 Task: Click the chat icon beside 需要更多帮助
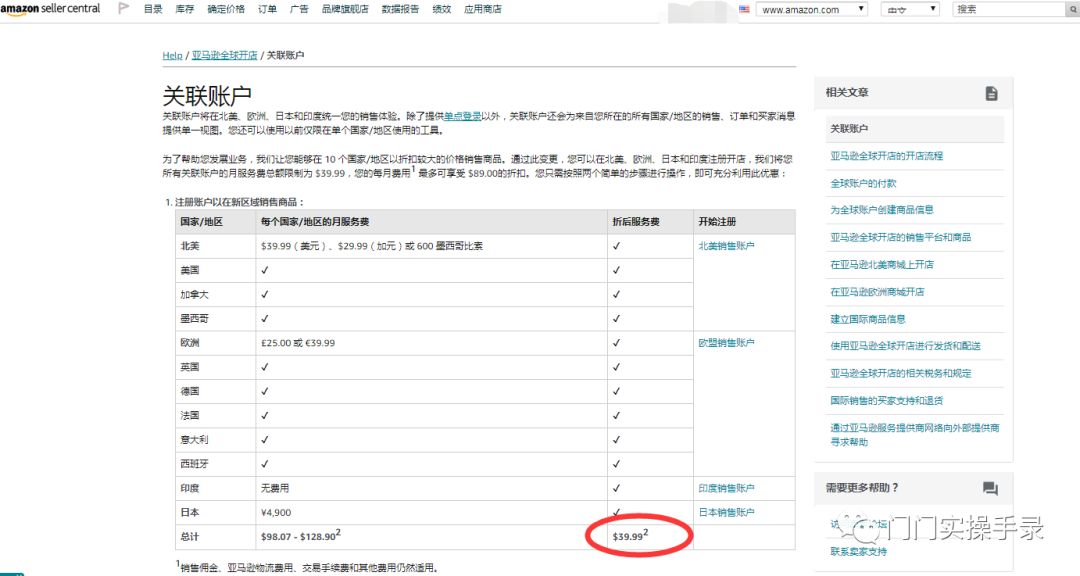pyautogui.click(x=990, y=488)
